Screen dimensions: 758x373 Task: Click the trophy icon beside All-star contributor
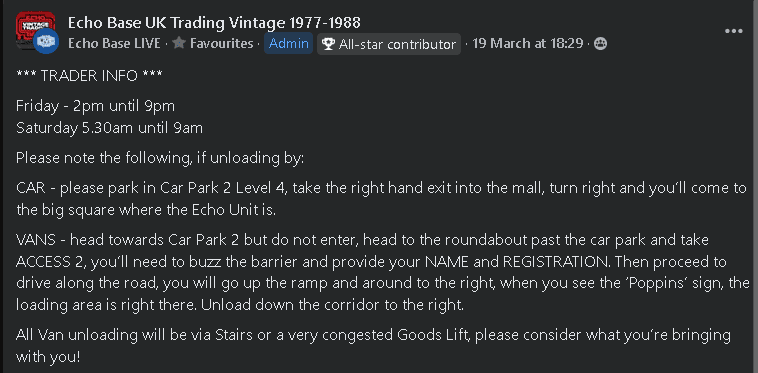pyautogui.click(x=328, y=44)
